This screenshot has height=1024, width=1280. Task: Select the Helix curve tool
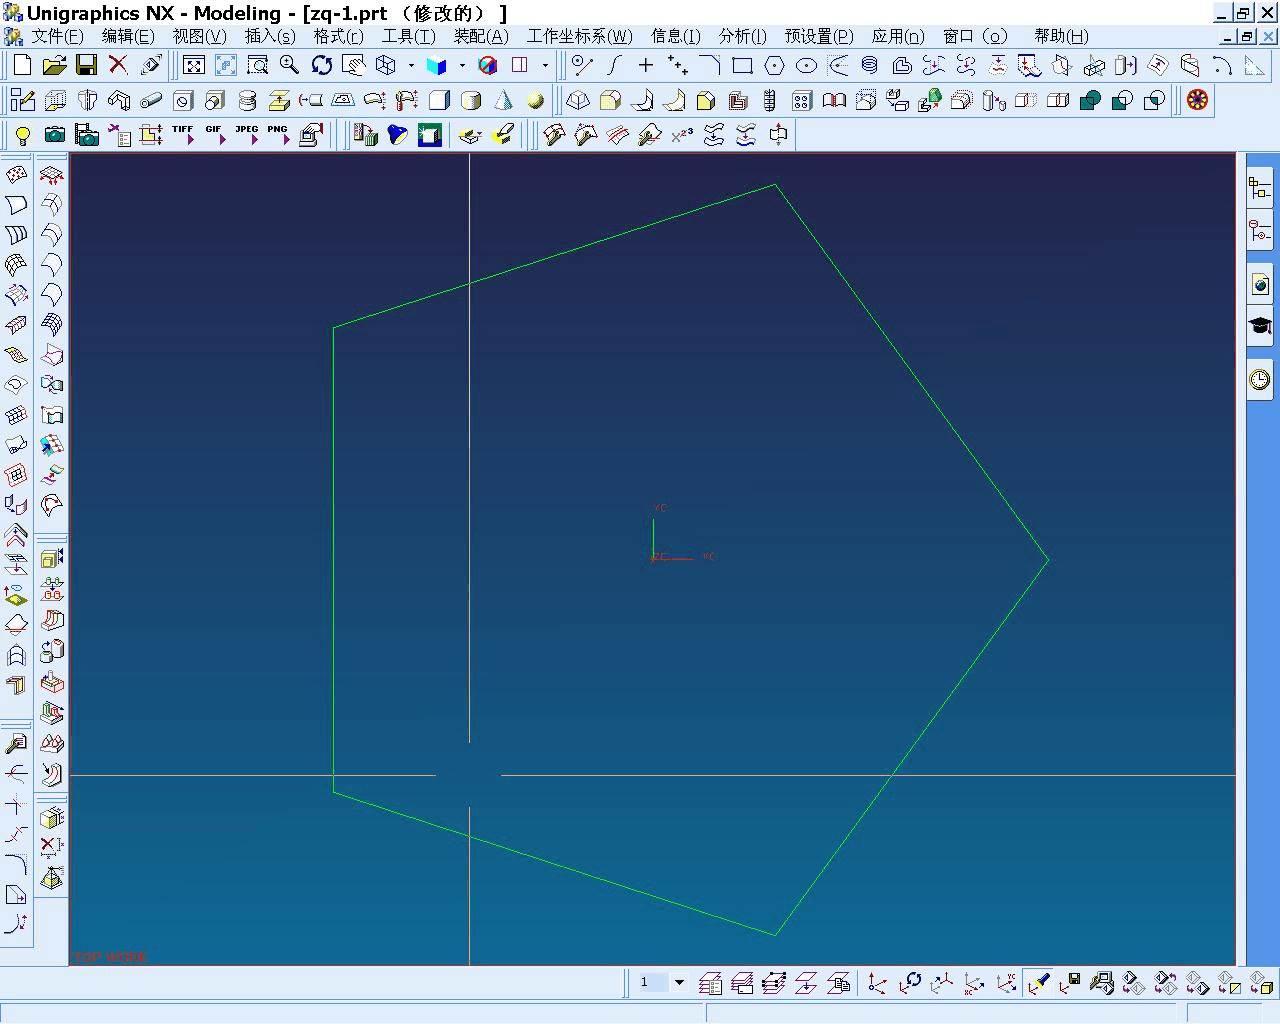[870, 65]
